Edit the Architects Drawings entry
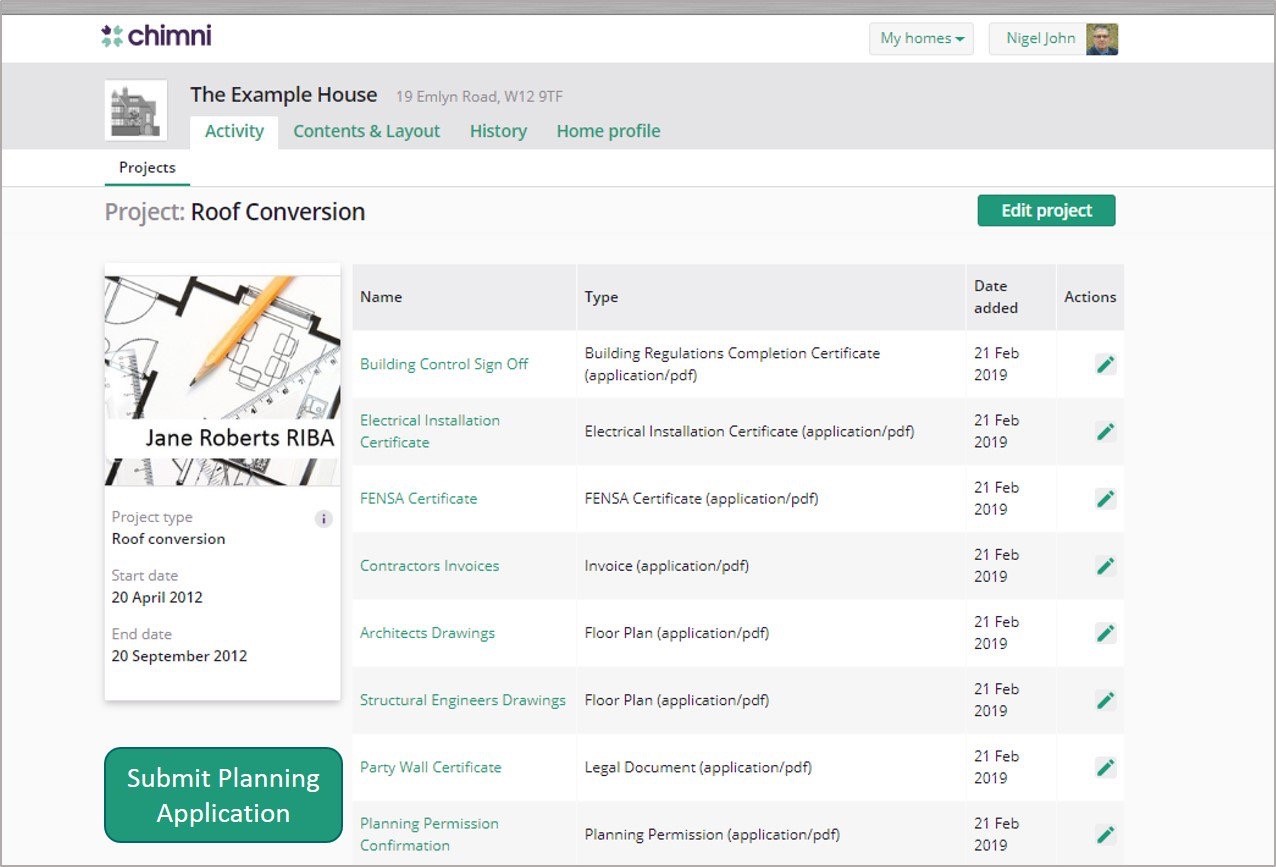Image resolution: width=1276 pixels, height=867 pixels. coord(1105,633)
